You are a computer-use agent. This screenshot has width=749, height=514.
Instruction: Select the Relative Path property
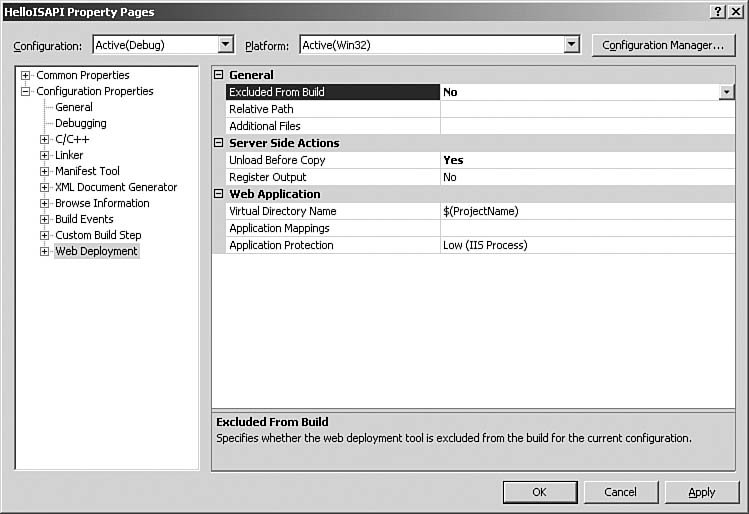pyautogui.click(x=332, y=109)
